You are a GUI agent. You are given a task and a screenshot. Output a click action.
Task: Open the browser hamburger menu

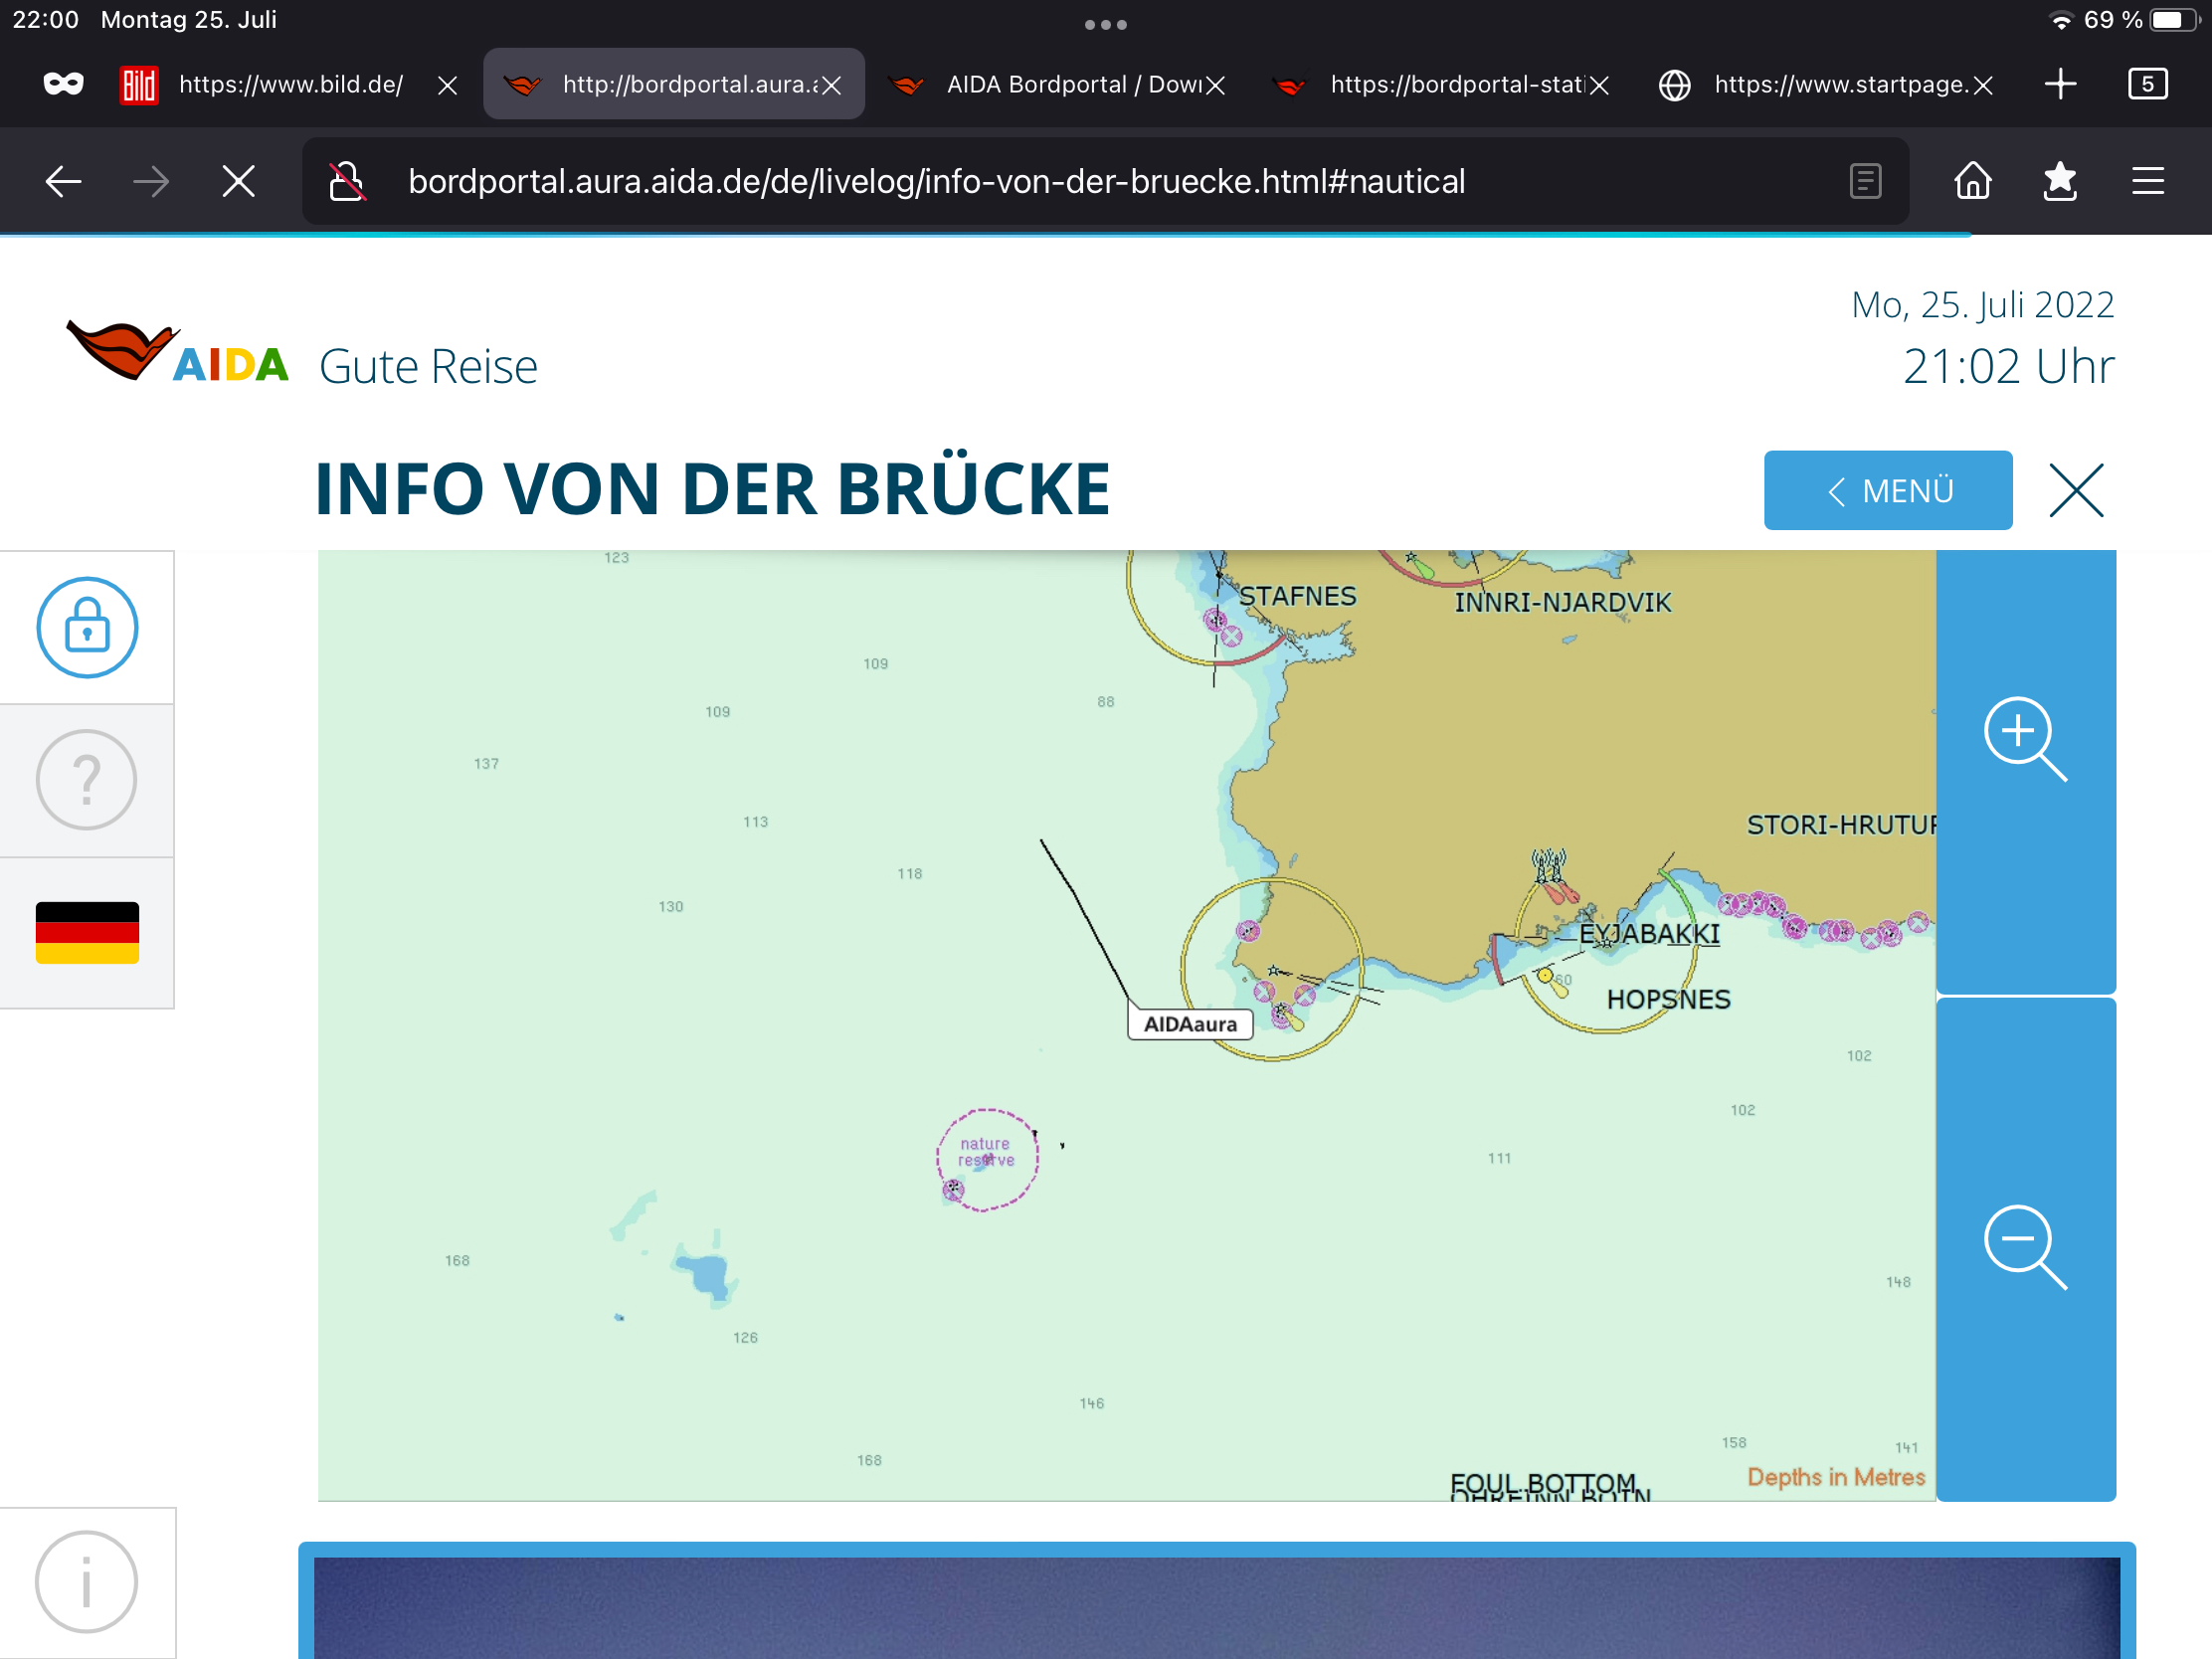click(x=2147, y=181)
